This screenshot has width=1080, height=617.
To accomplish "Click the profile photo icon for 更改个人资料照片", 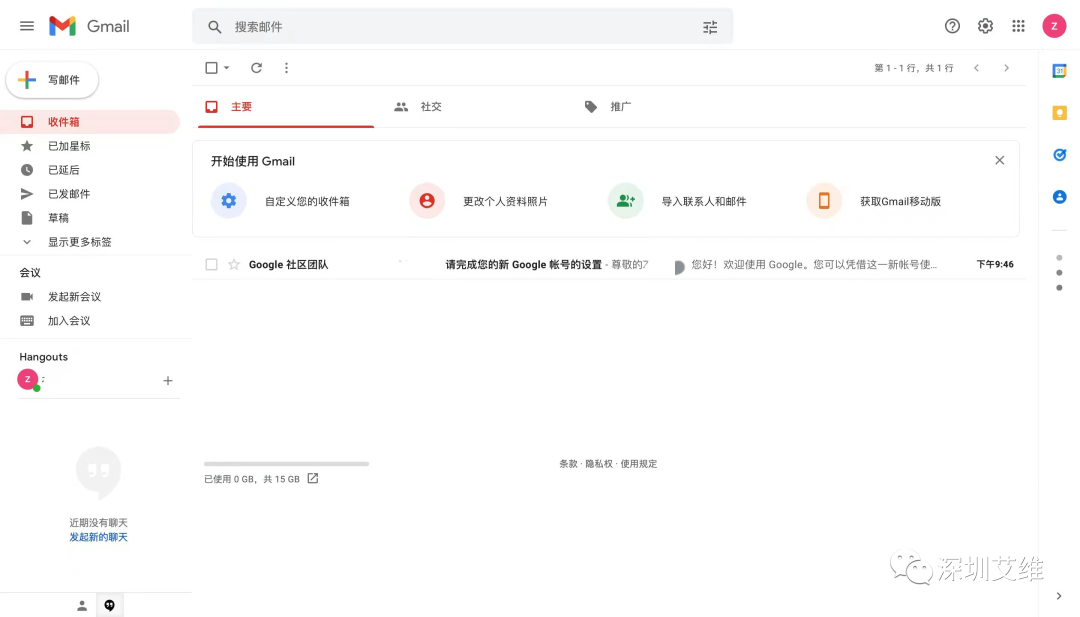I will 427,200.
